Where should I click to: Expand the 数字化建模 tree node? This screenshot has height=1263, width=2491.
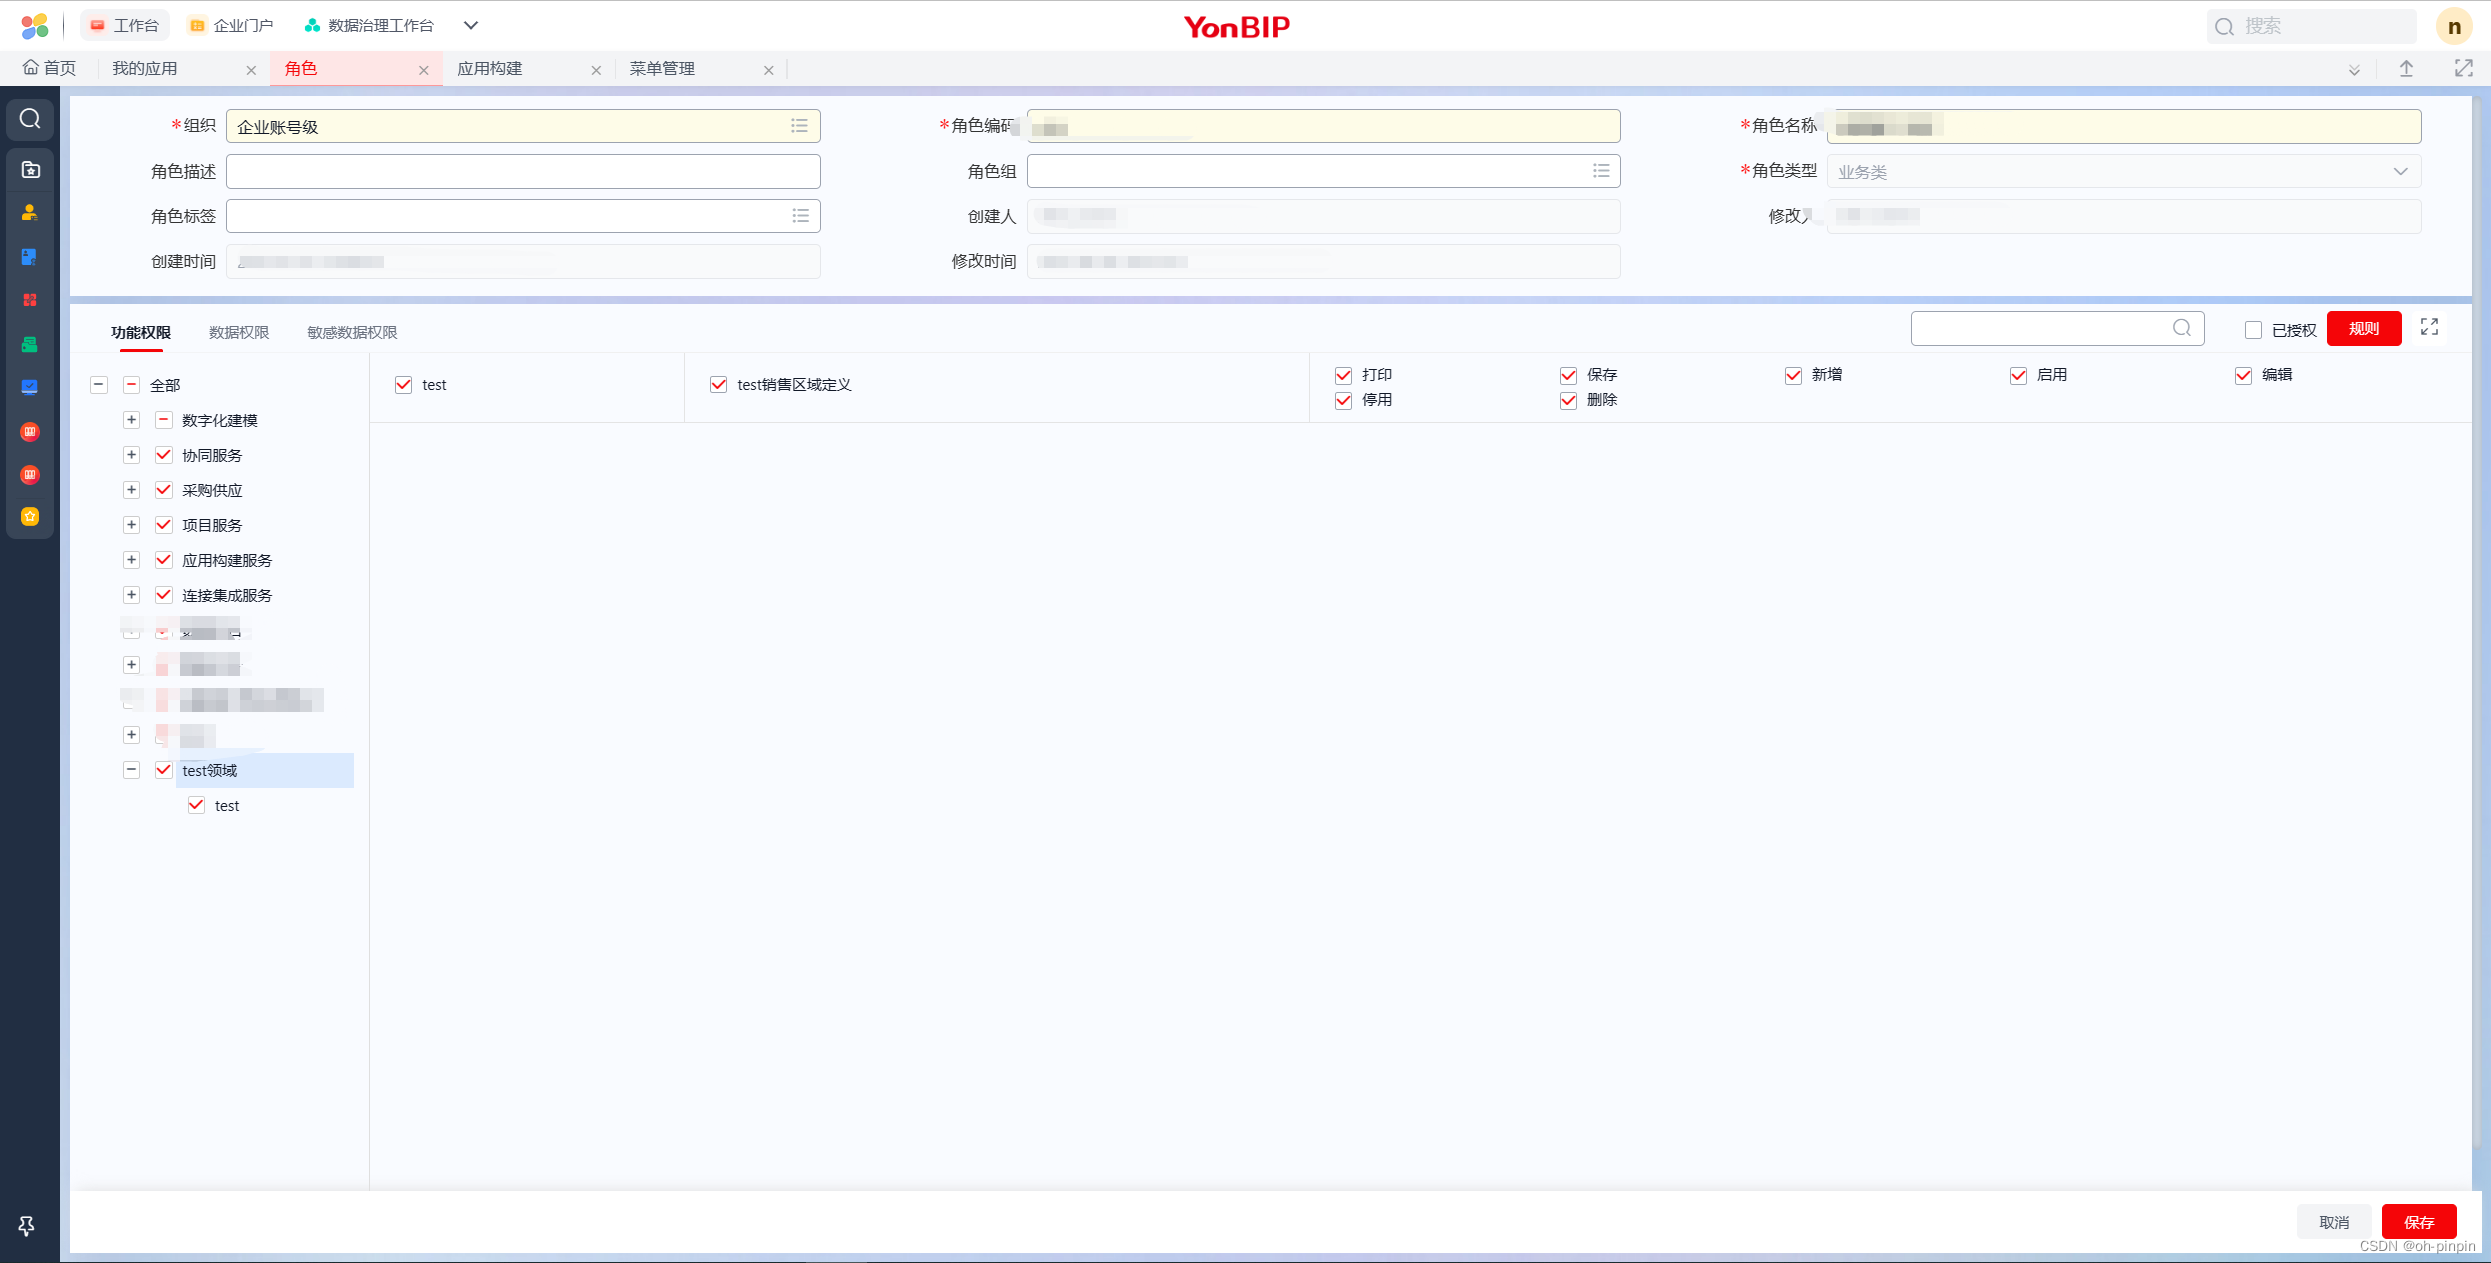[x=131, y=420]
